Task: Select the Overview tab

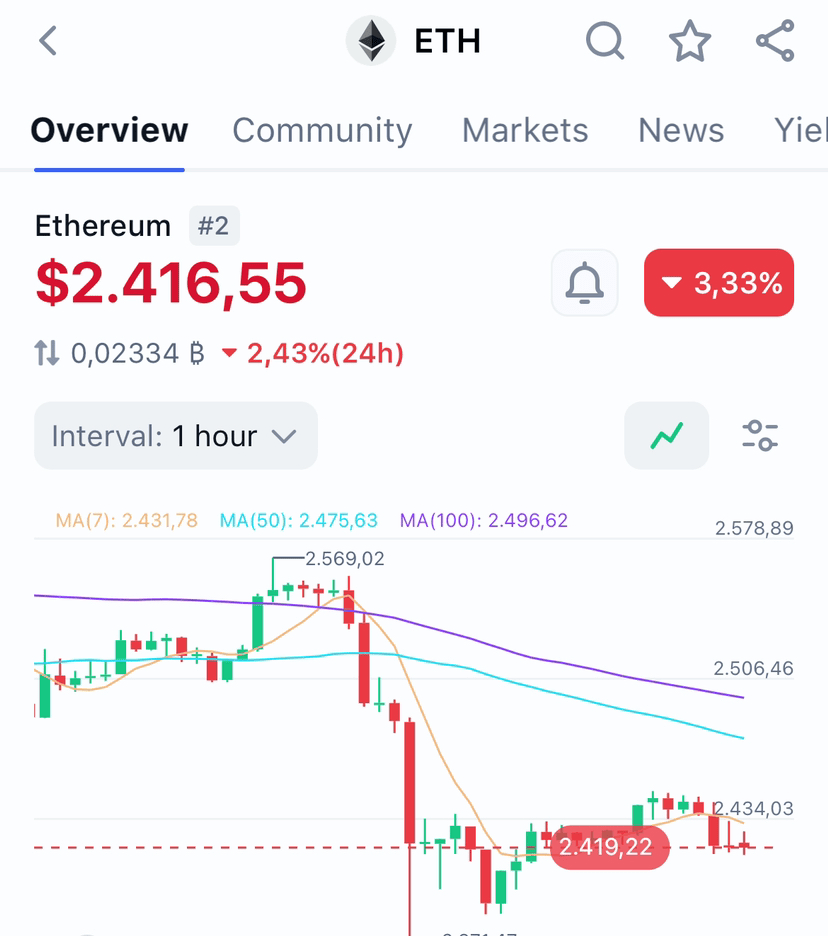Action: (109, 131)
